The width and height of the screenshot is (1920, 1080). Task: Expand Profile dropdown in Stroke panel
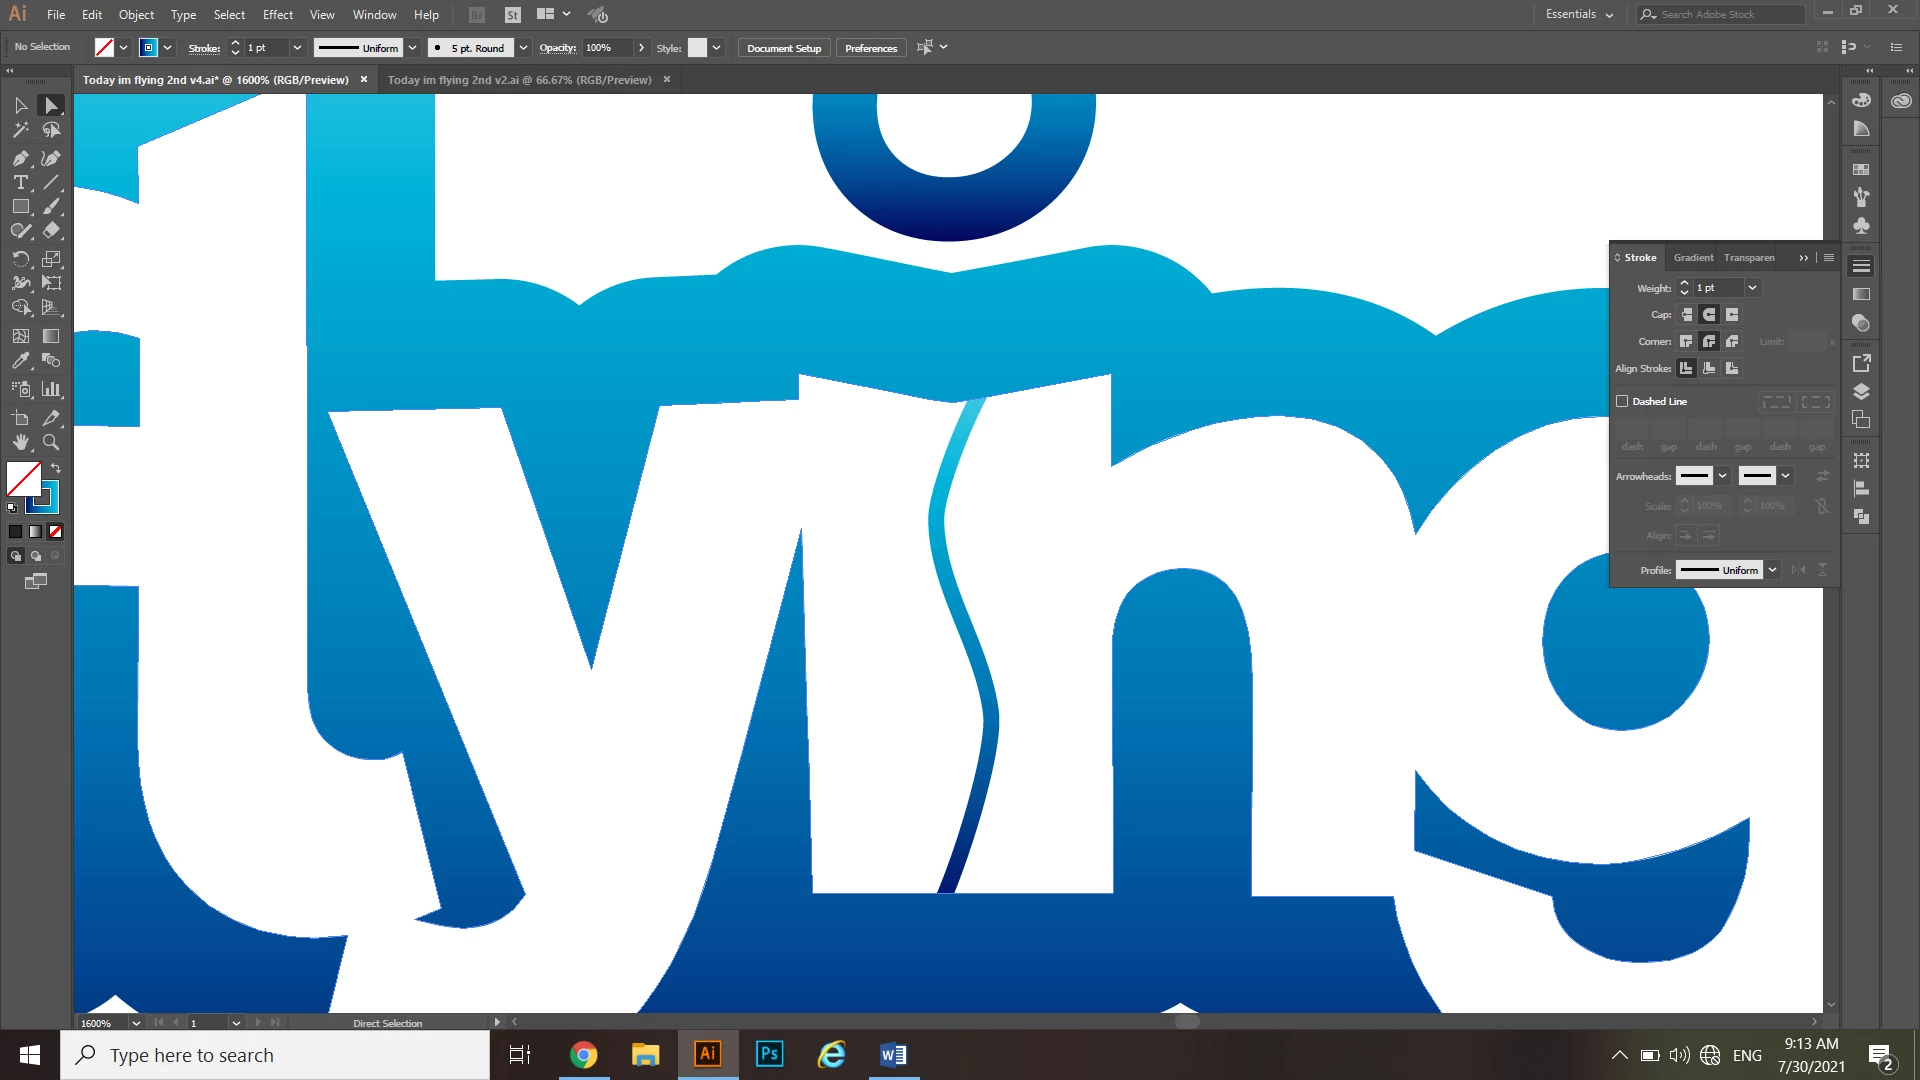click(x=1772, y=570)
